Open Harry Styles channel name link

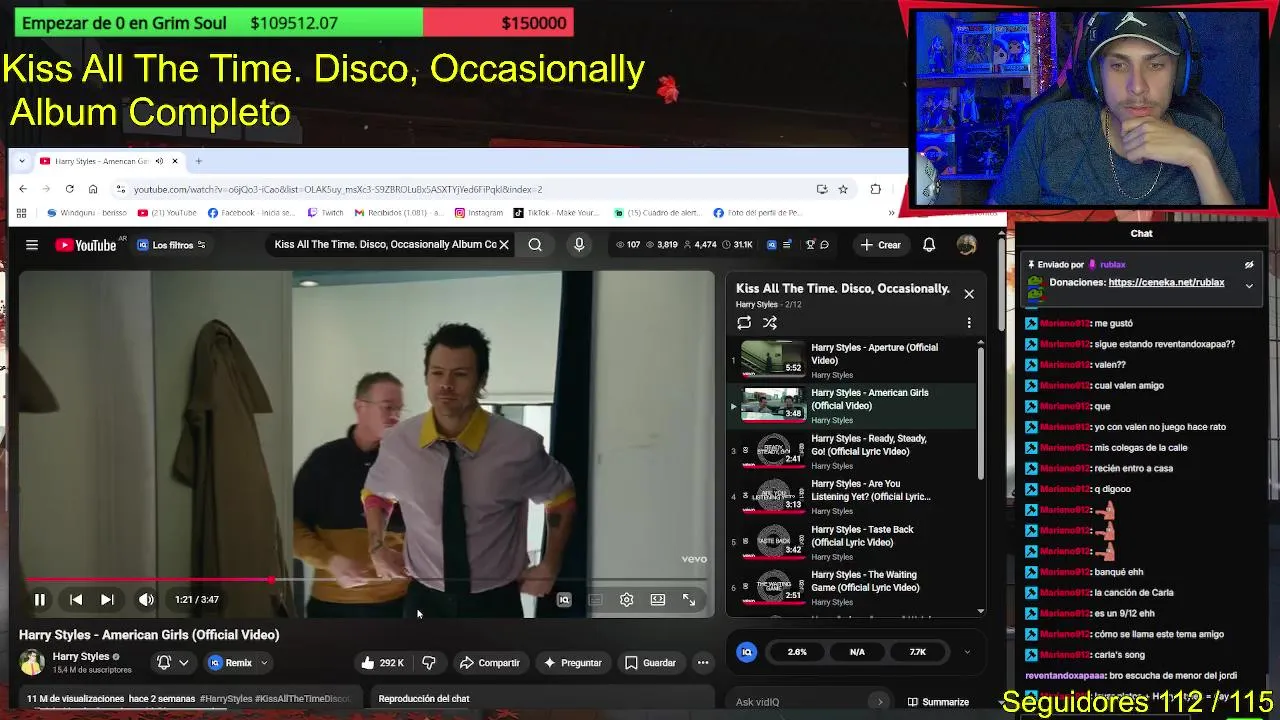pos(80,657)
